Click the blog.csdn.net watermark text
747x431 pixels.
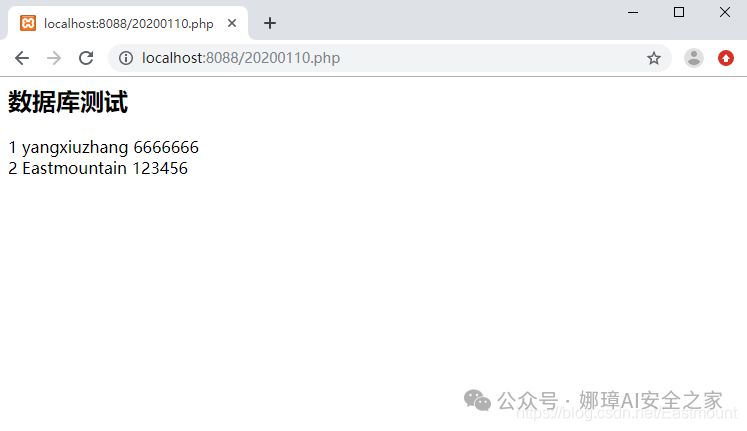point(626,413)
